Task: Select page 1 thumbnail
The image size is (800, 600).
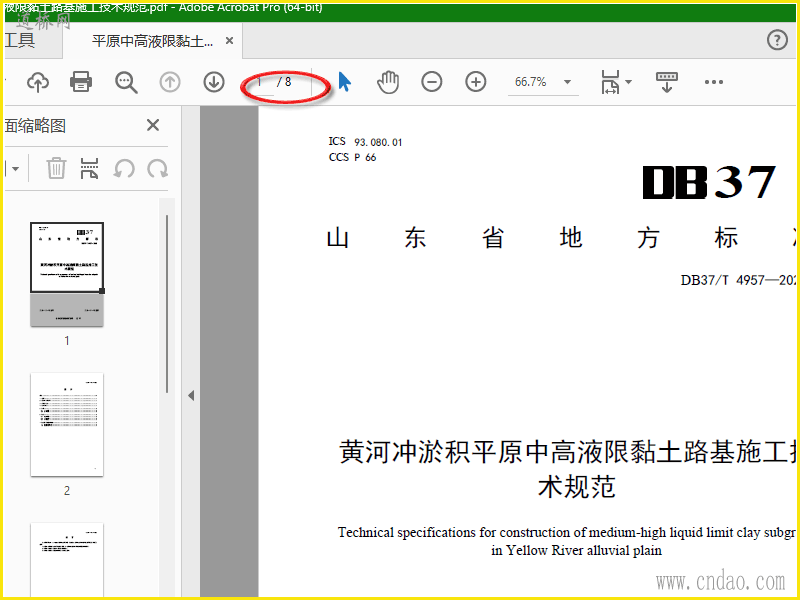Action: 67,274
